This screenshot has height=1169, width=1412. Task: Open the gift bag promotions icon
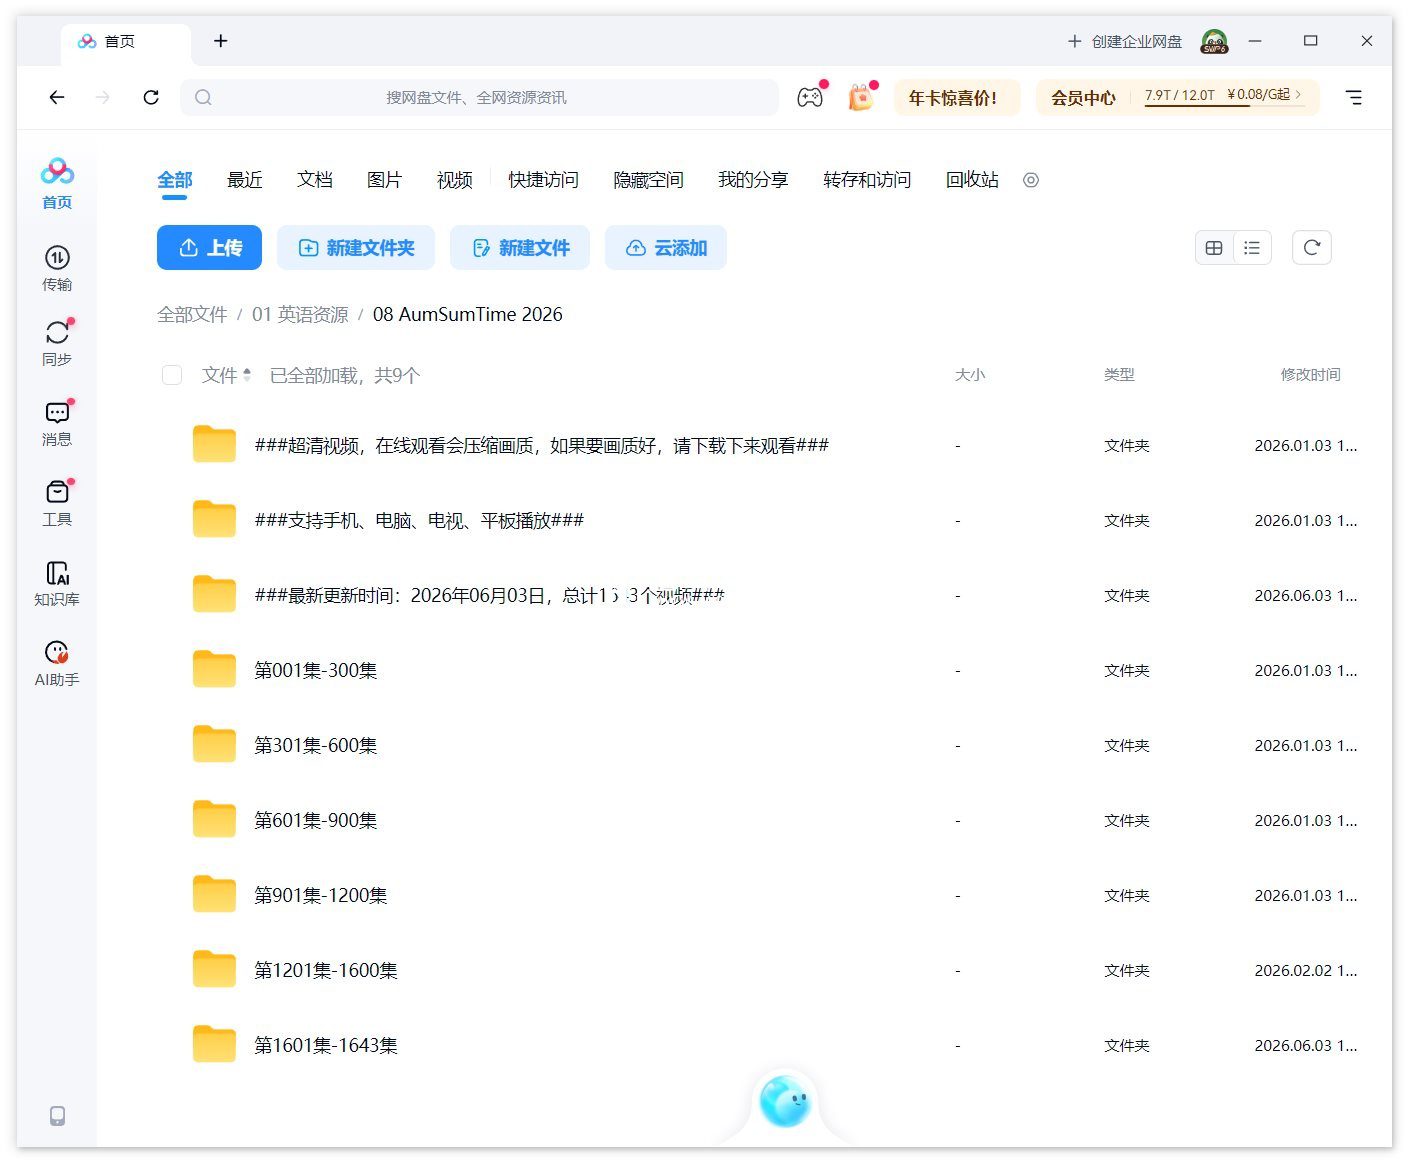click(x=860, y=97)
